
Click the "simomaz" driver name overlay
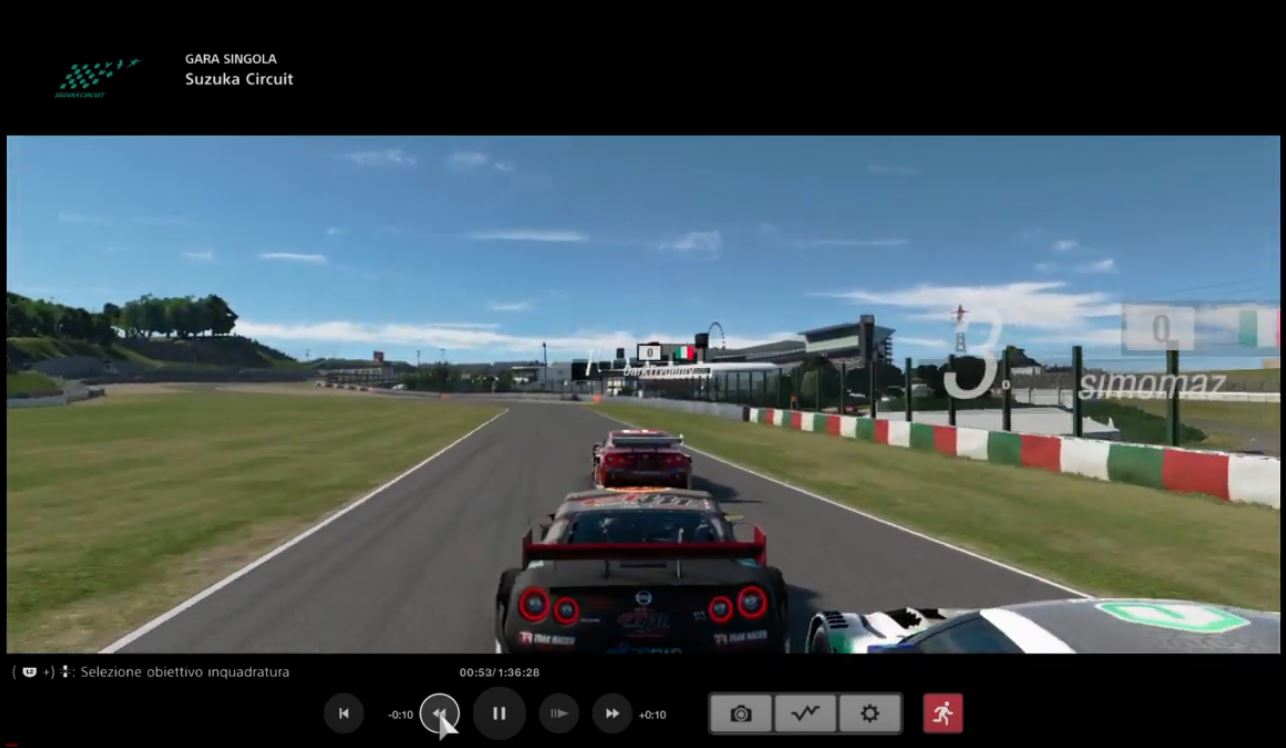[x=1152, y=385]
